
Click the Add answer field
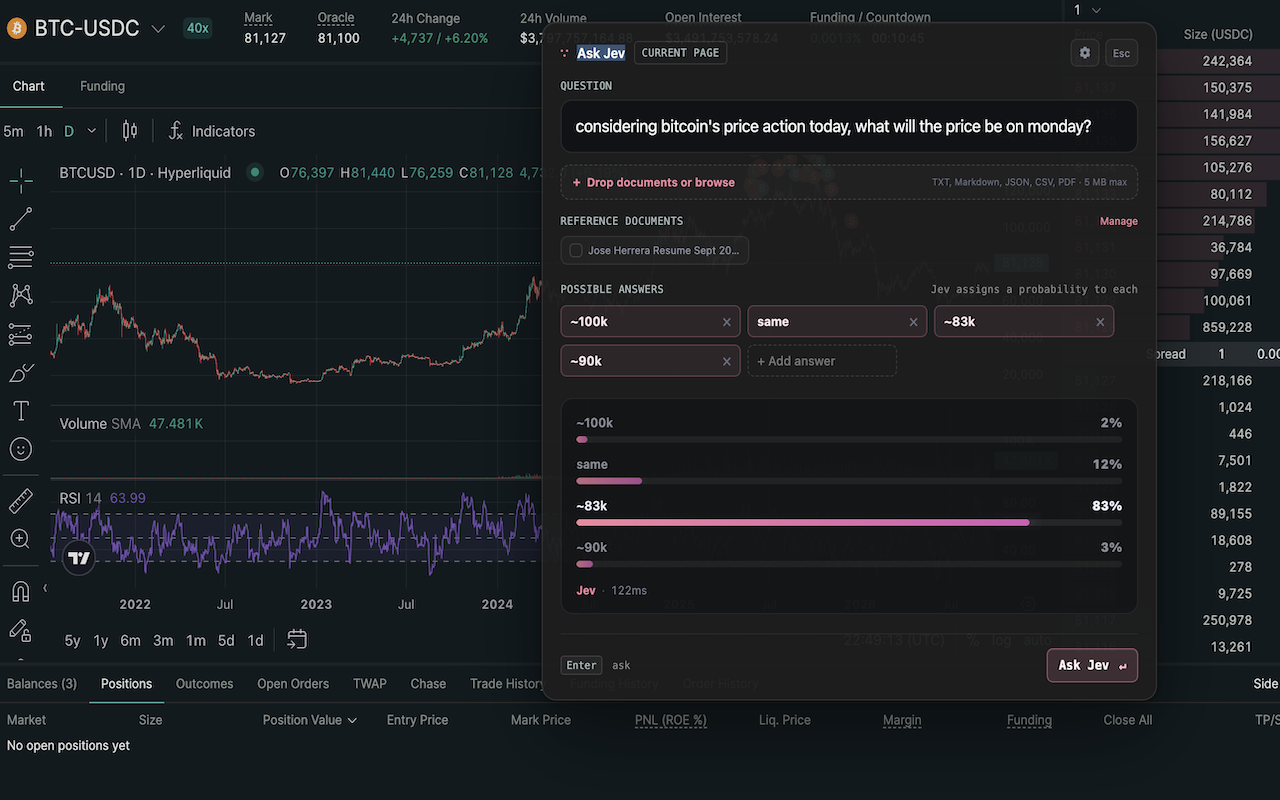tap(822, 361)
